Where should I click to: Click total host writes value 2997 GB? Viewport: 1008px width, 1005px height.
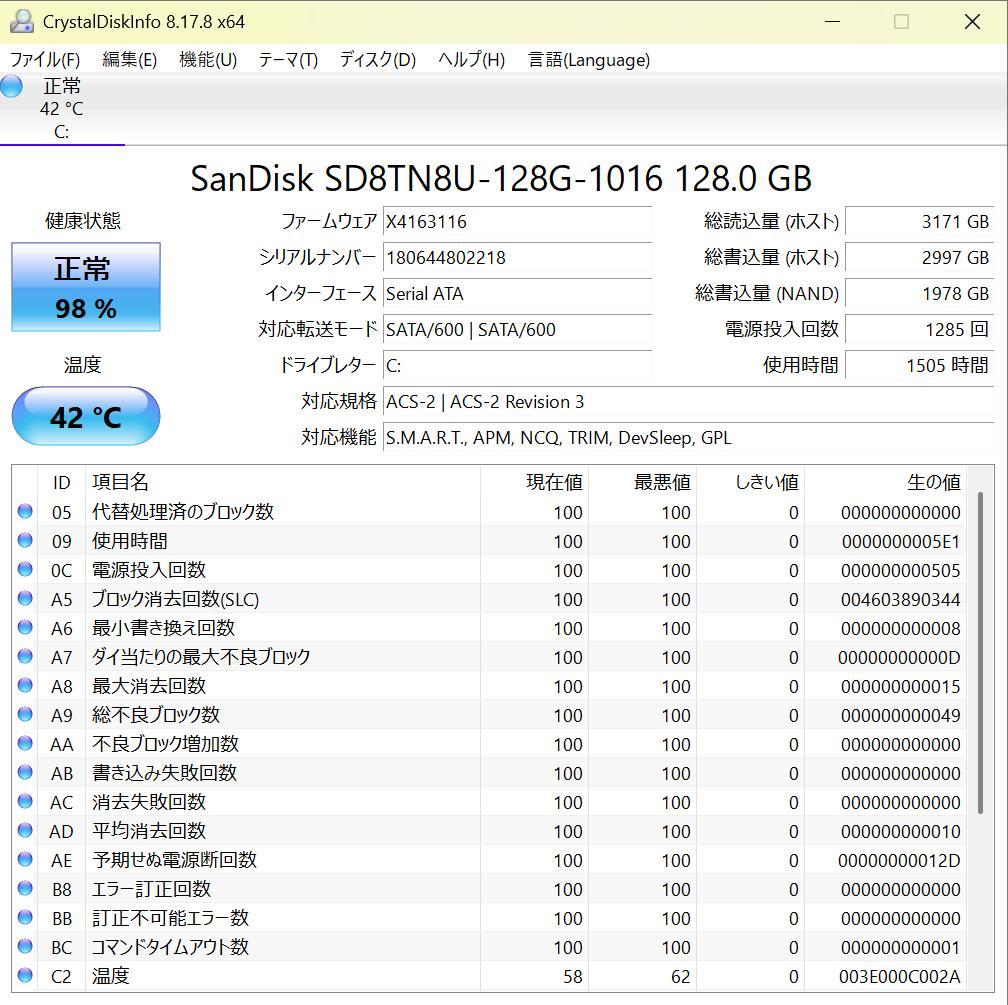tap(919, 258)
